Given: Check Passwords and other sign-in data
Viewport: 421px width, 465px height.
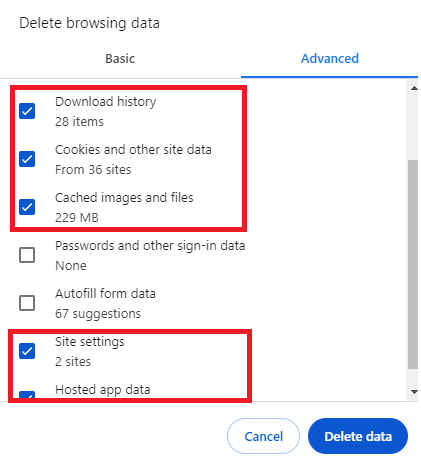Looking at the screenshot, I should pos(27,255).
